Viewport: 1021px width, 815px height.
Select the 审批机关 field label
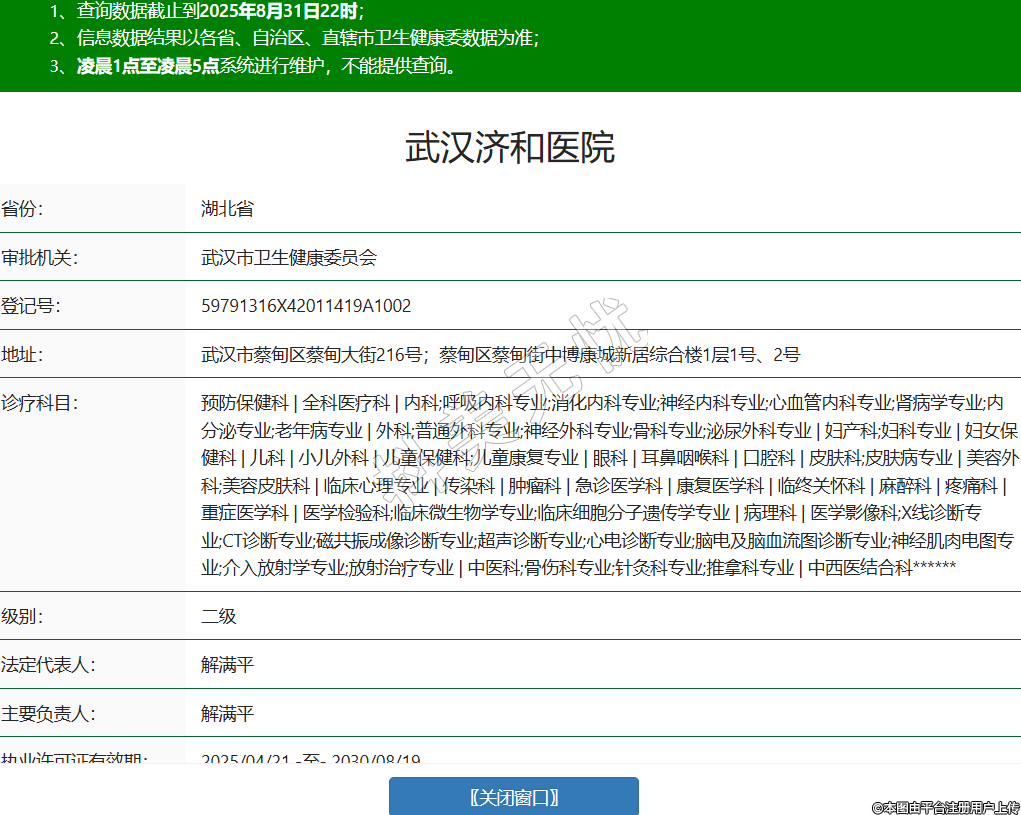(40, 258)
